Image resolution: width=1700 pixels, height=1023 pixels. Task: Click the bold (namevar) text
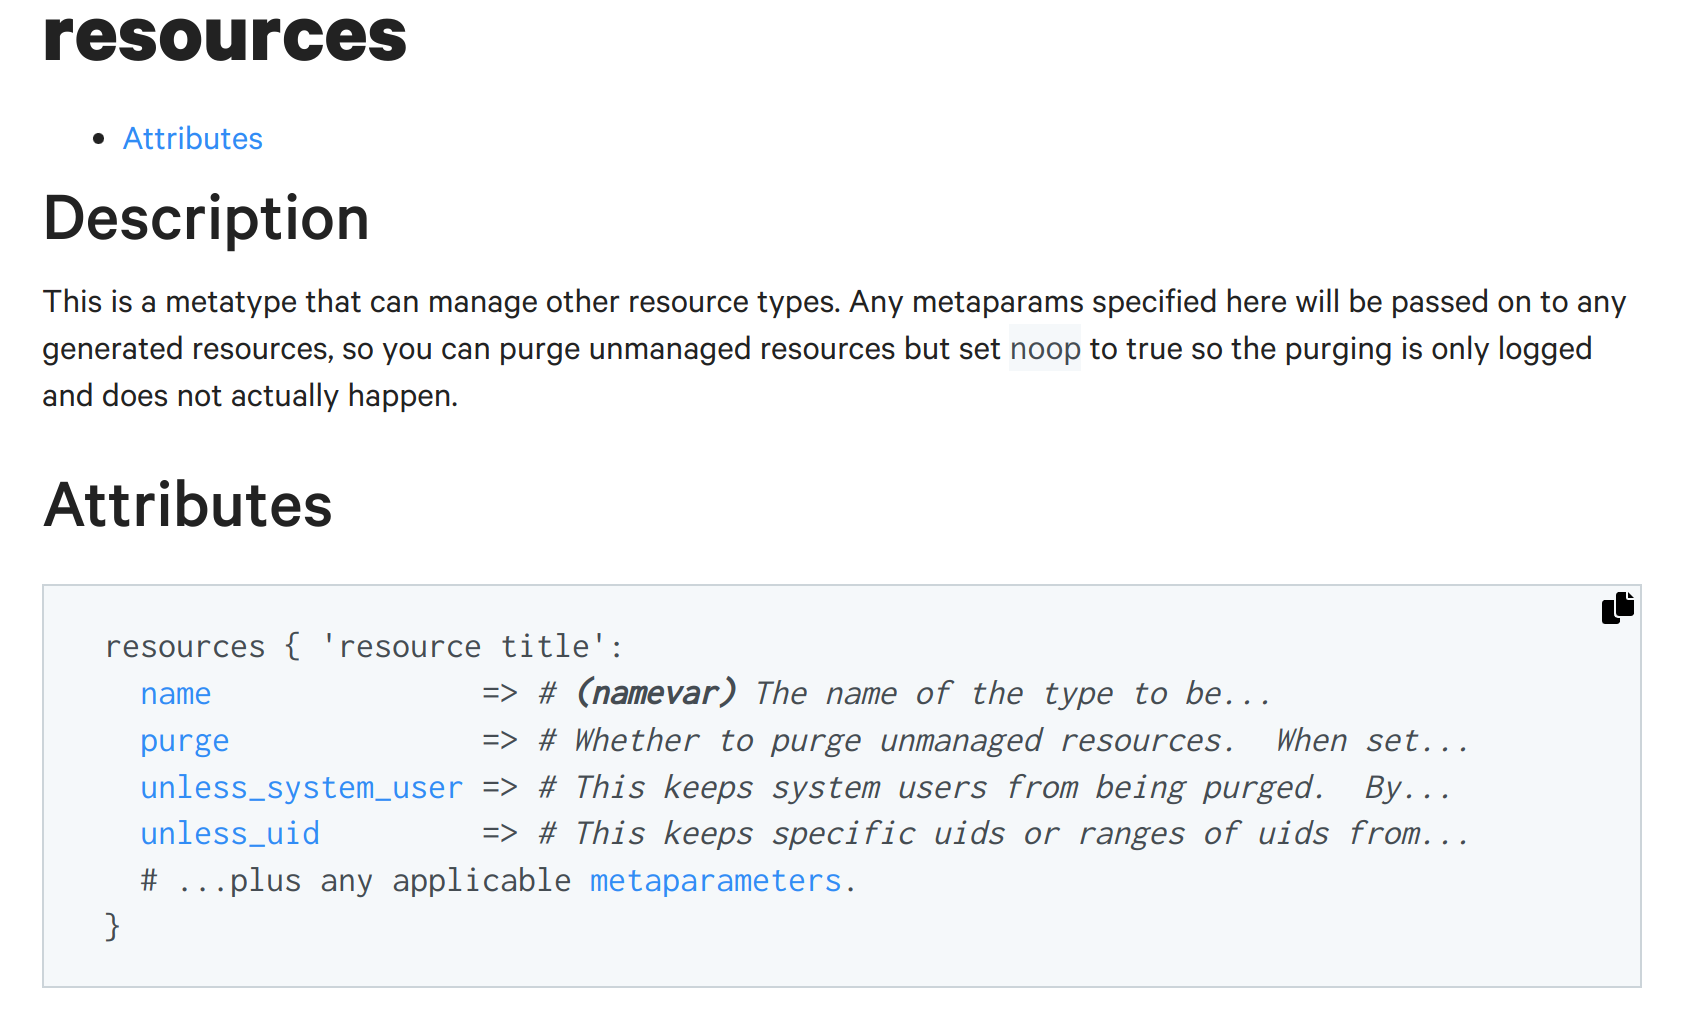click(656, 693)
